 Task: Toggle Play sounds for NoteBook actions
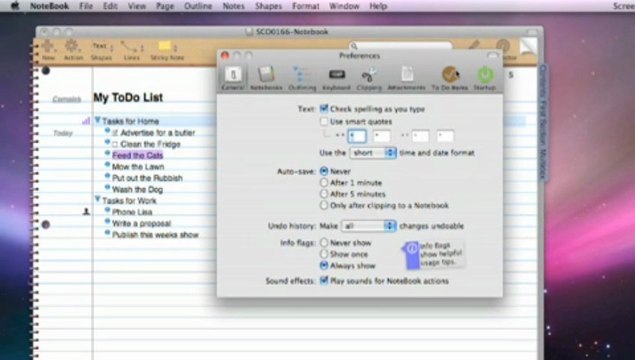coord(324,280)
